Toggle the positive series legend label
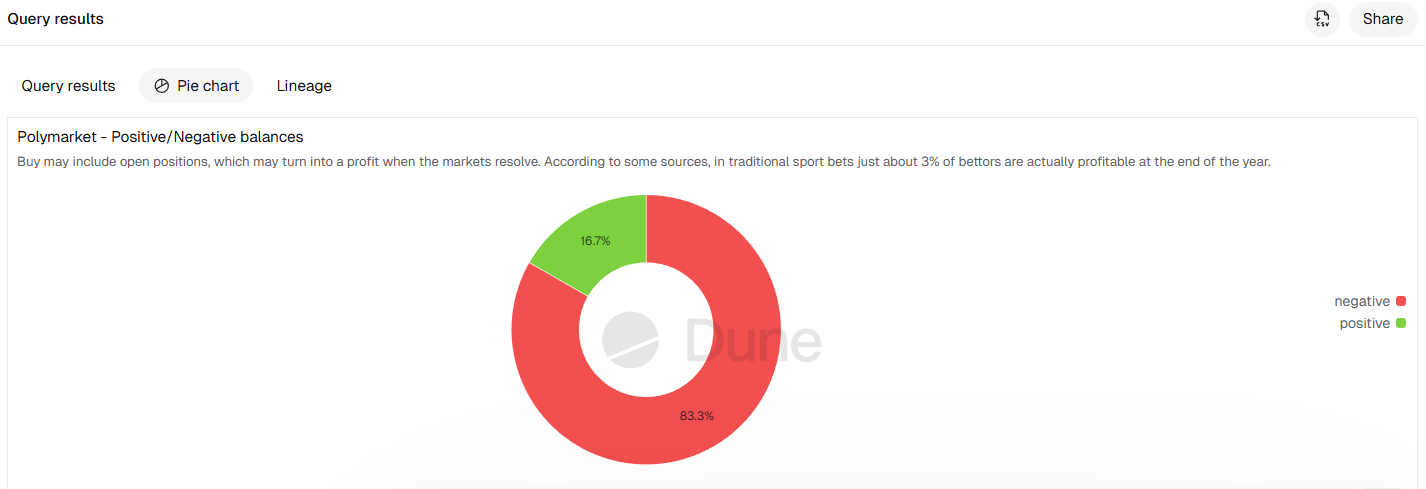This screenshot has width=1426, height=489. coord(1364,323)
